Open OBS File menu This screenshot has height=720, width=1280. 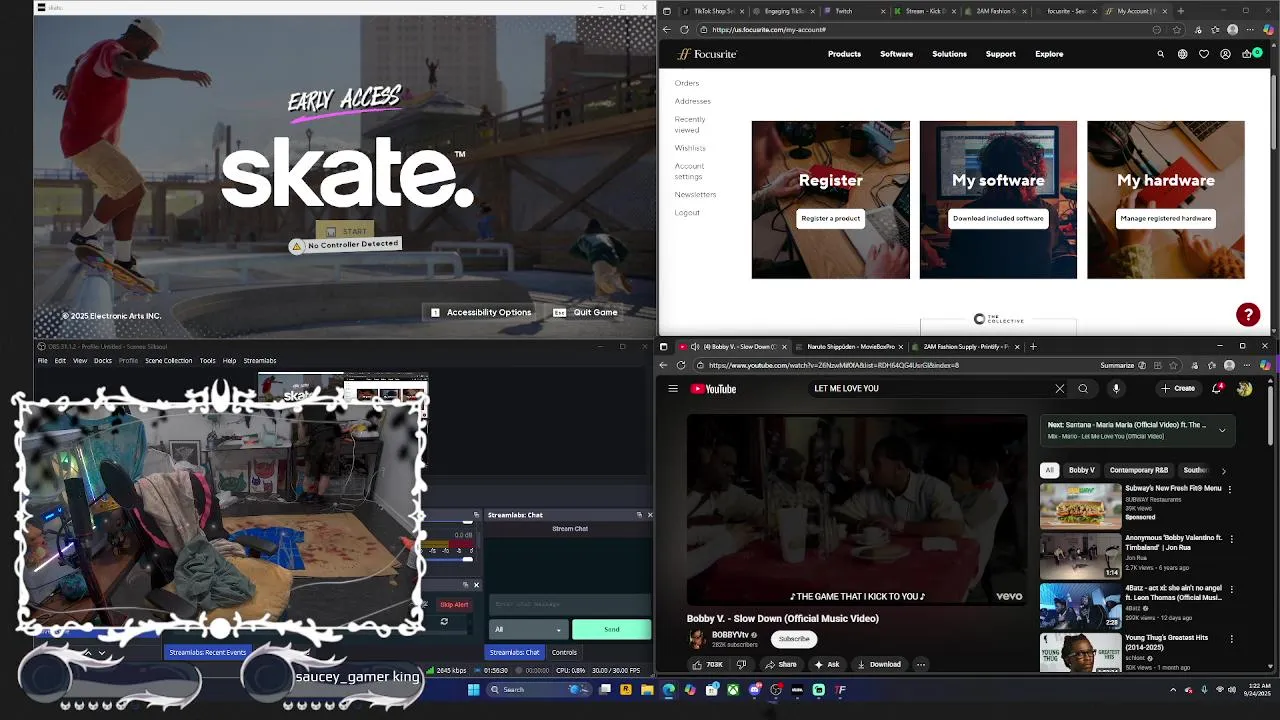(43, 360)
